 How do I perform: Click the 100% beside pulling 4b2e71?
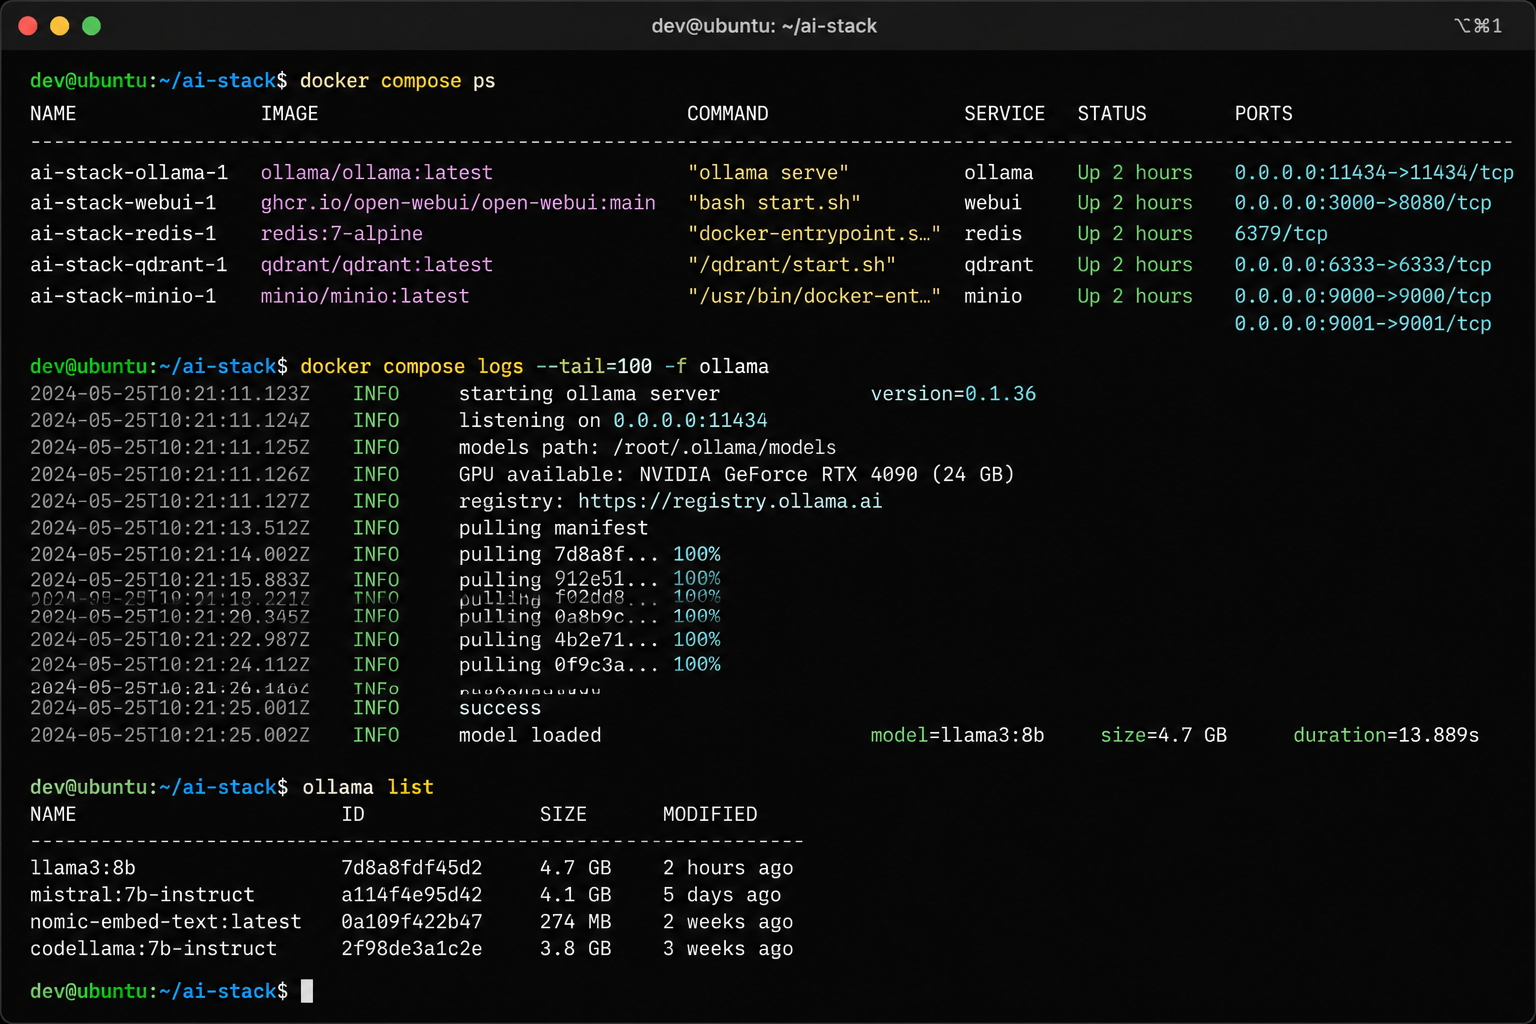click(x=697, y=640)
